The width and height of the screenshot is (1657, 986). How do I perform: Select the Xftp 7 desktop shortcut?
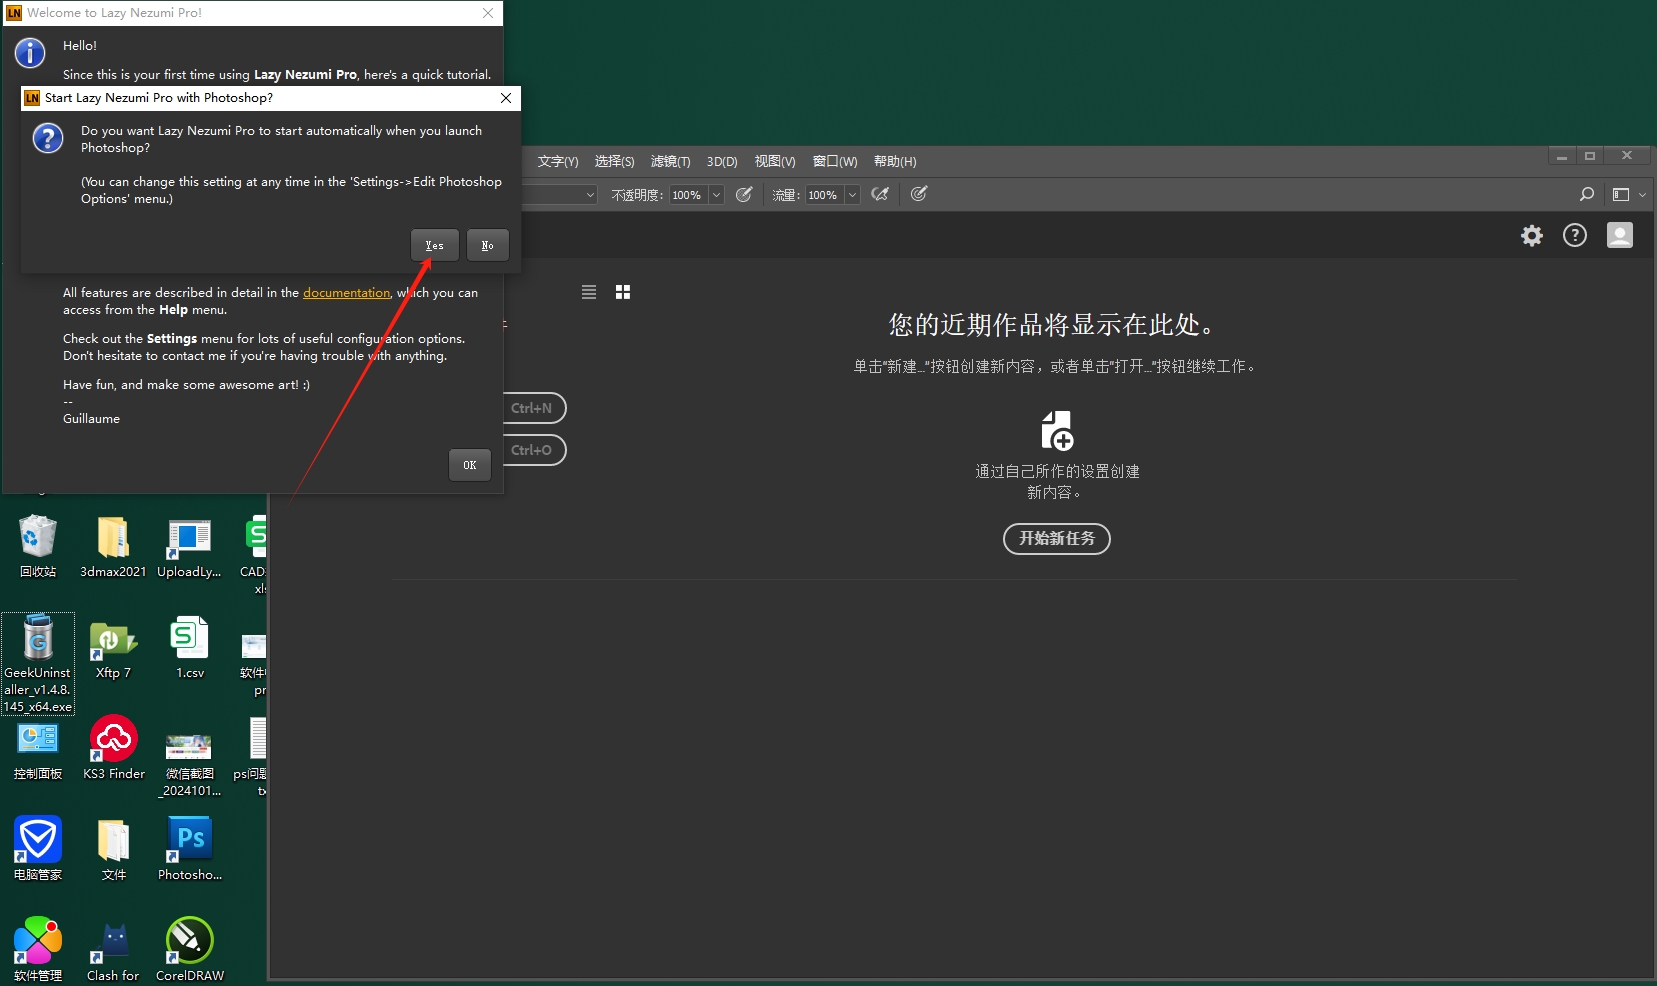(x=113, y=648)
